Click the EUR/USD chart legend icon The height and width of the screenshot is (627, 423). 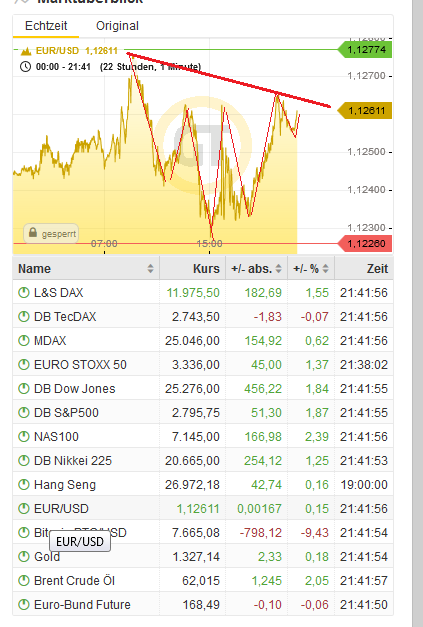[x=26, y=51]
